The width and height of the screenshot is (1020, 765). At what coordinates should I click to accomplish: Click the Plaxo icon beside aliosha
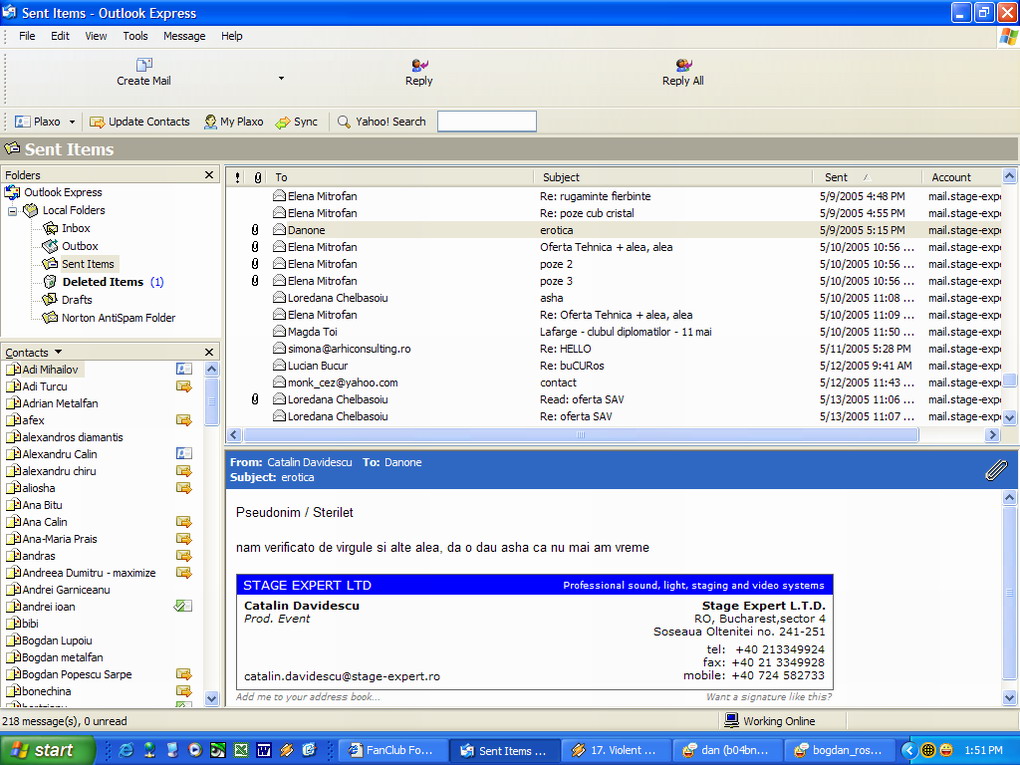184,488
